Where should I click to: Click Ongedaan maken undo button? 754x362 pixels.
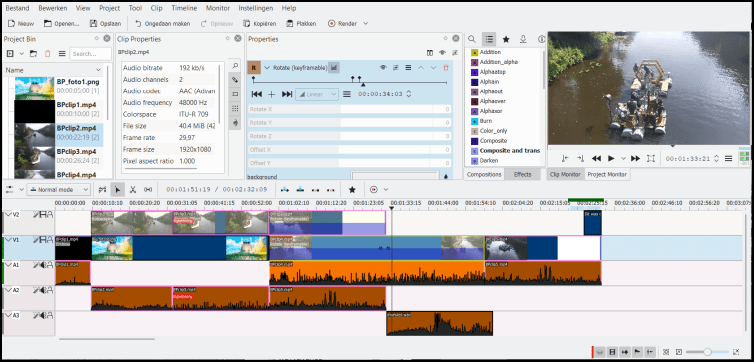[163, 23]
